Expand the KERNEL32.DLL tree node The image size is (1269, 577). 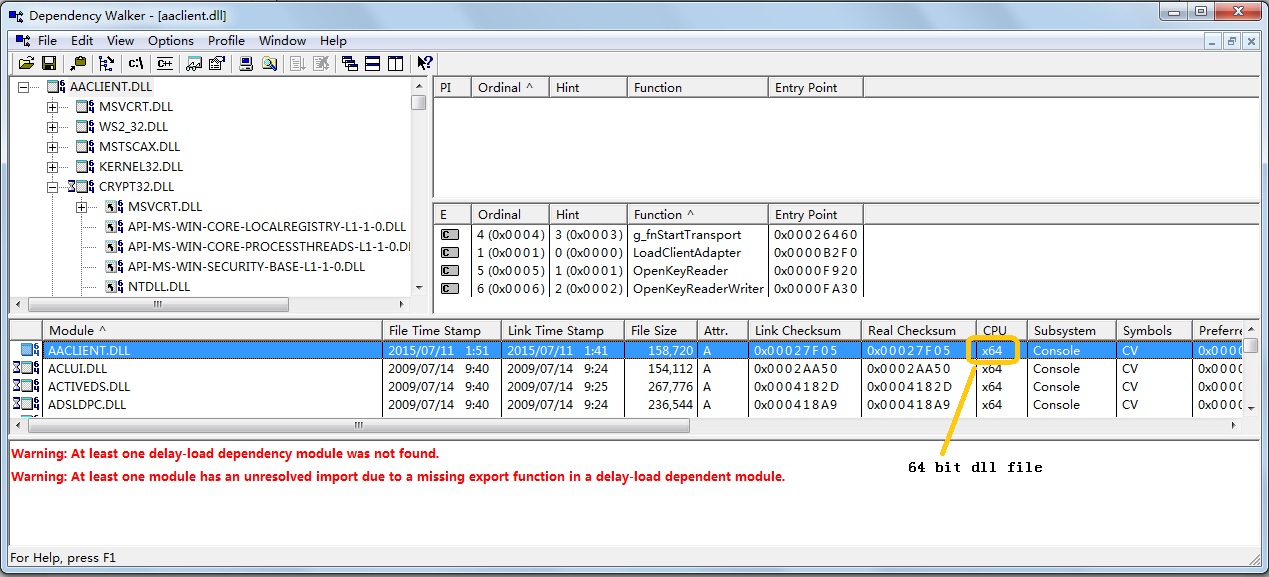click(x=52, y=167)
